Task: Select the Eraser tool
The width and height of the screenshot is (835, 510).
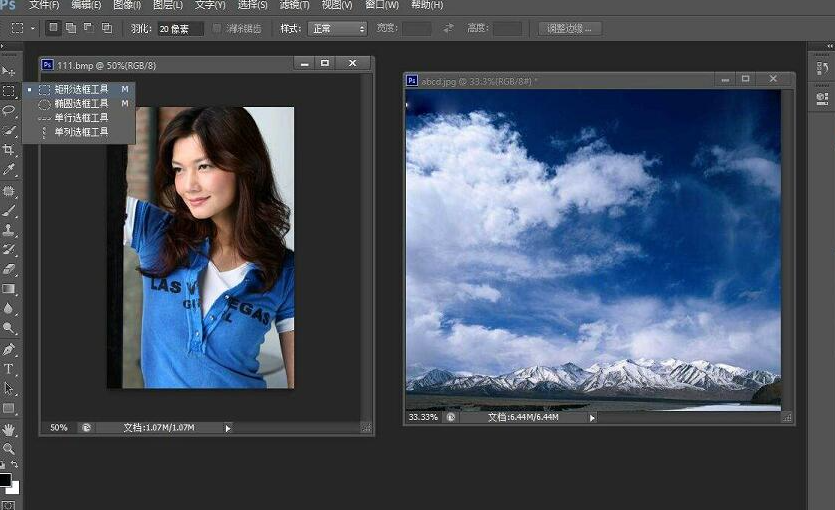Action: tap(9, 269)
